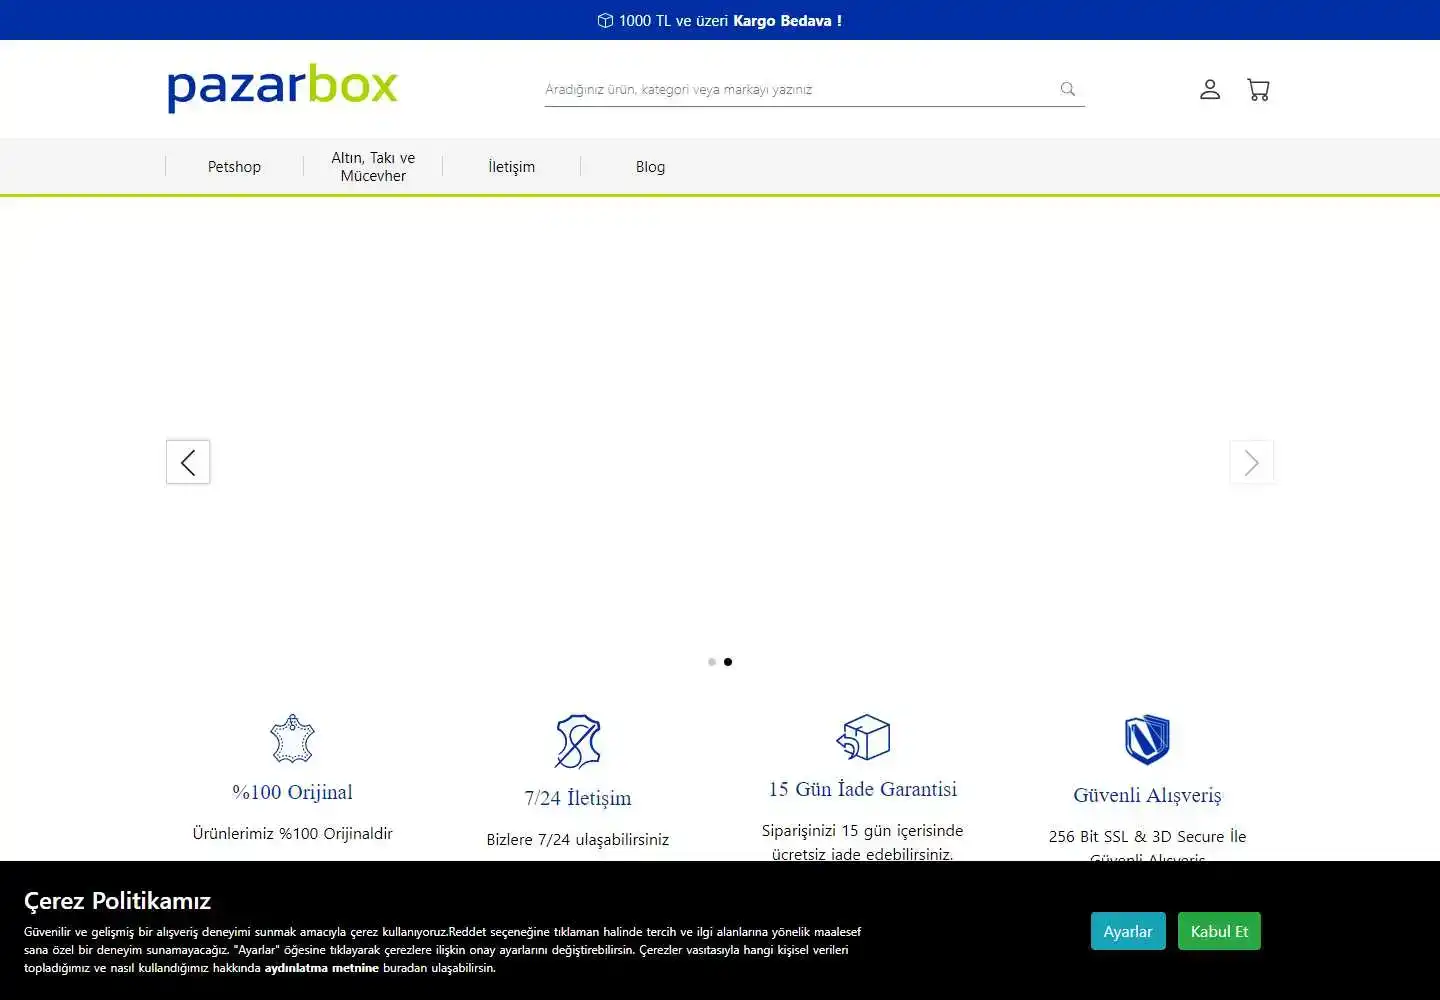The width and height of the screenshot is (1440, 1000).
Task: Open the shopping cart icon
Action: pyautogui.click(x=1258, y=90)
